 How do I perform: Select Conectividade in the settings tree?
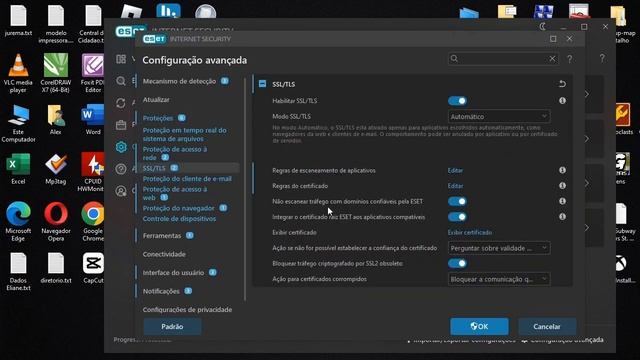coord(164,254)
